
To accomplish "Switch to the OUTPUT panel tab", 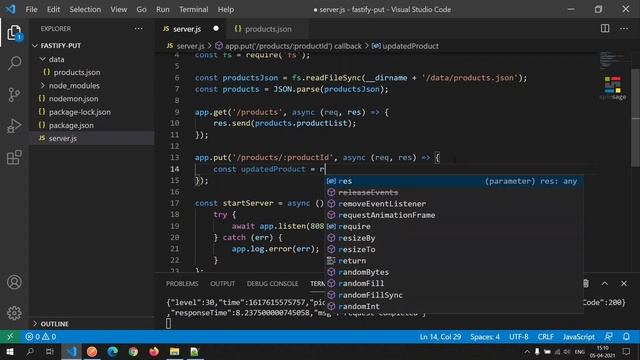I will tap(222, 284).
